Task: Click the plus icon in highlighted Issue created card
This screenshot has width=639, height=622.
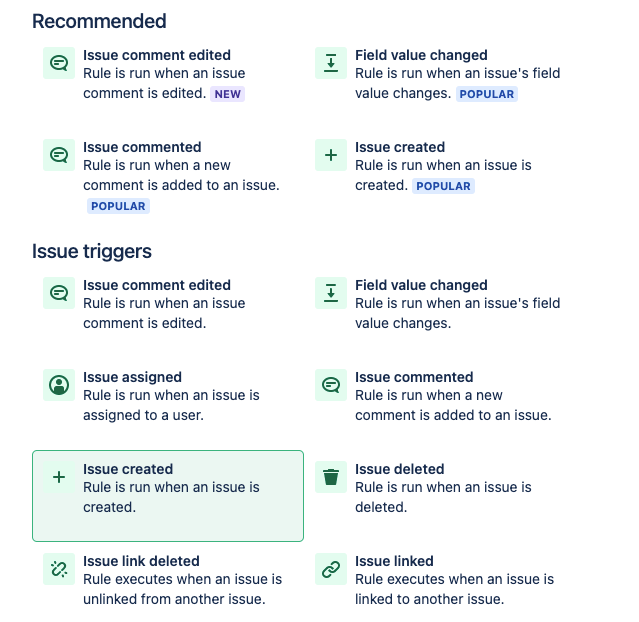Action: 59,477
